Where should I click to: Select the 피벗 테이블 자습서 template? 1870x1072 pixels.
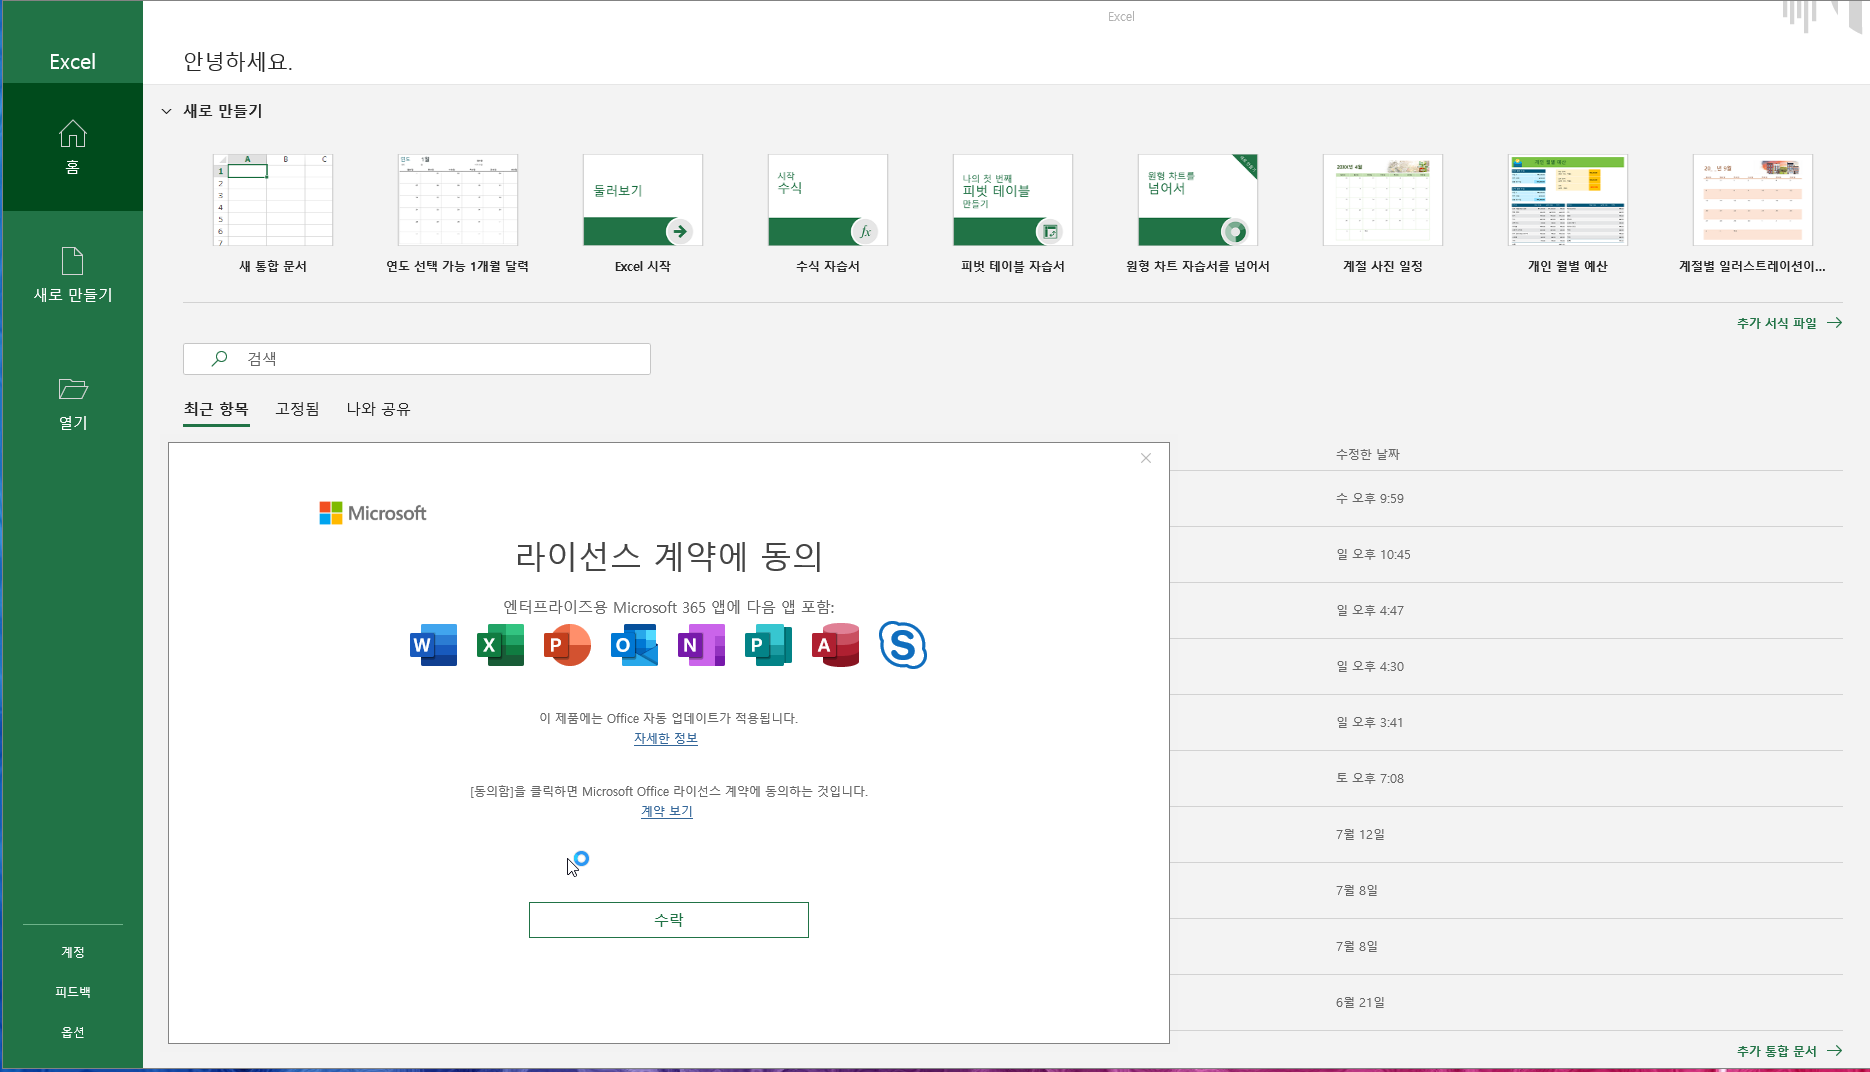[1013, 214]
